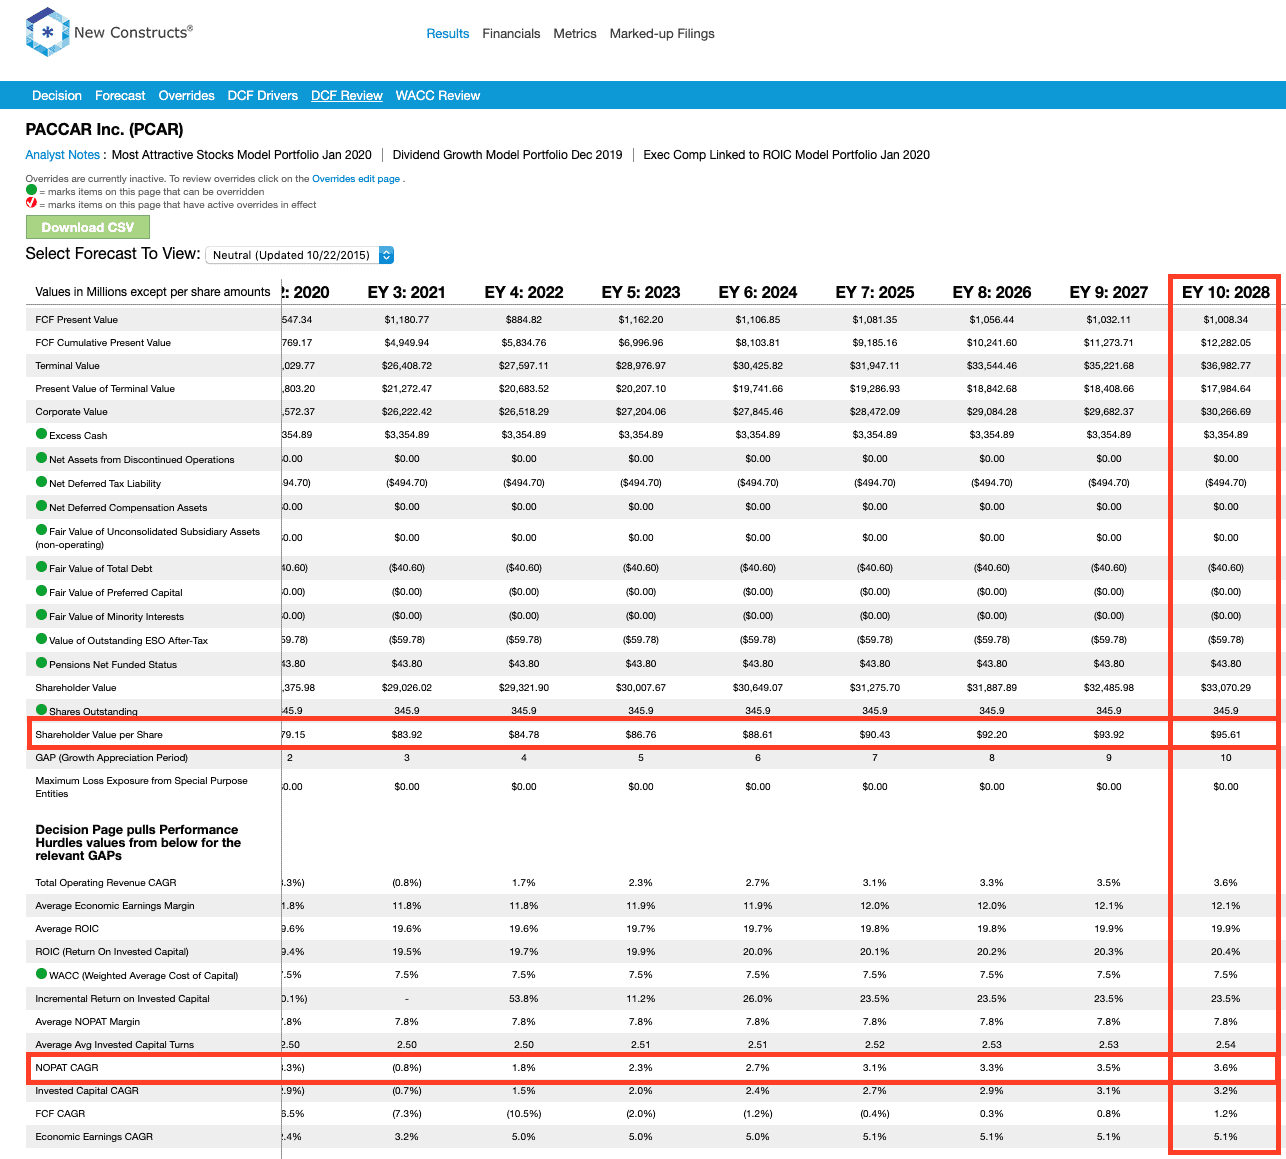Click the Shareholder Value per Share row label

coord(99,734)
